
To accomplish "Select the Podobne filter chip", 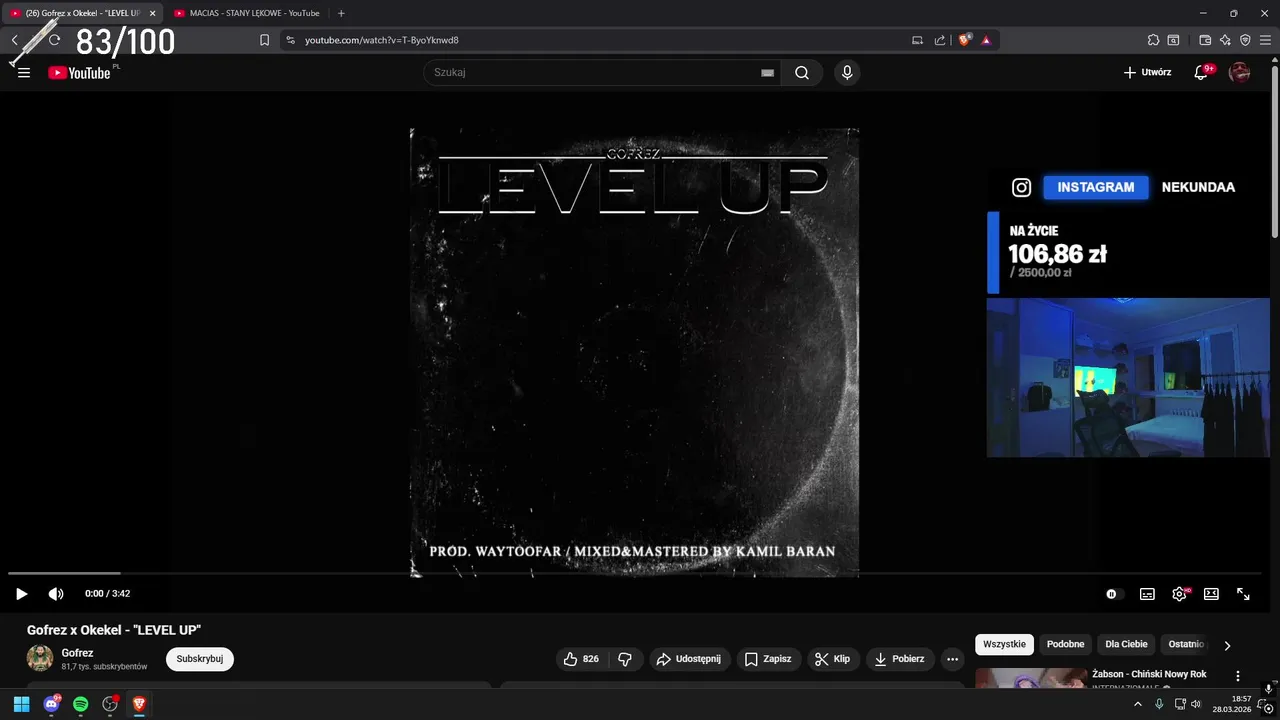I will (x=1065, y=644).
